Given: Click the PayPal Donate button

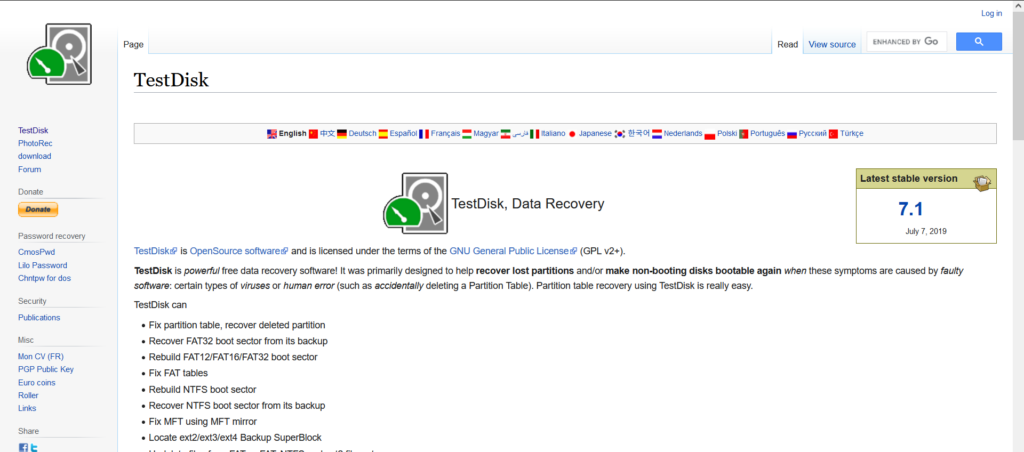Looking at the screenshot, I should tap(38, 210).
